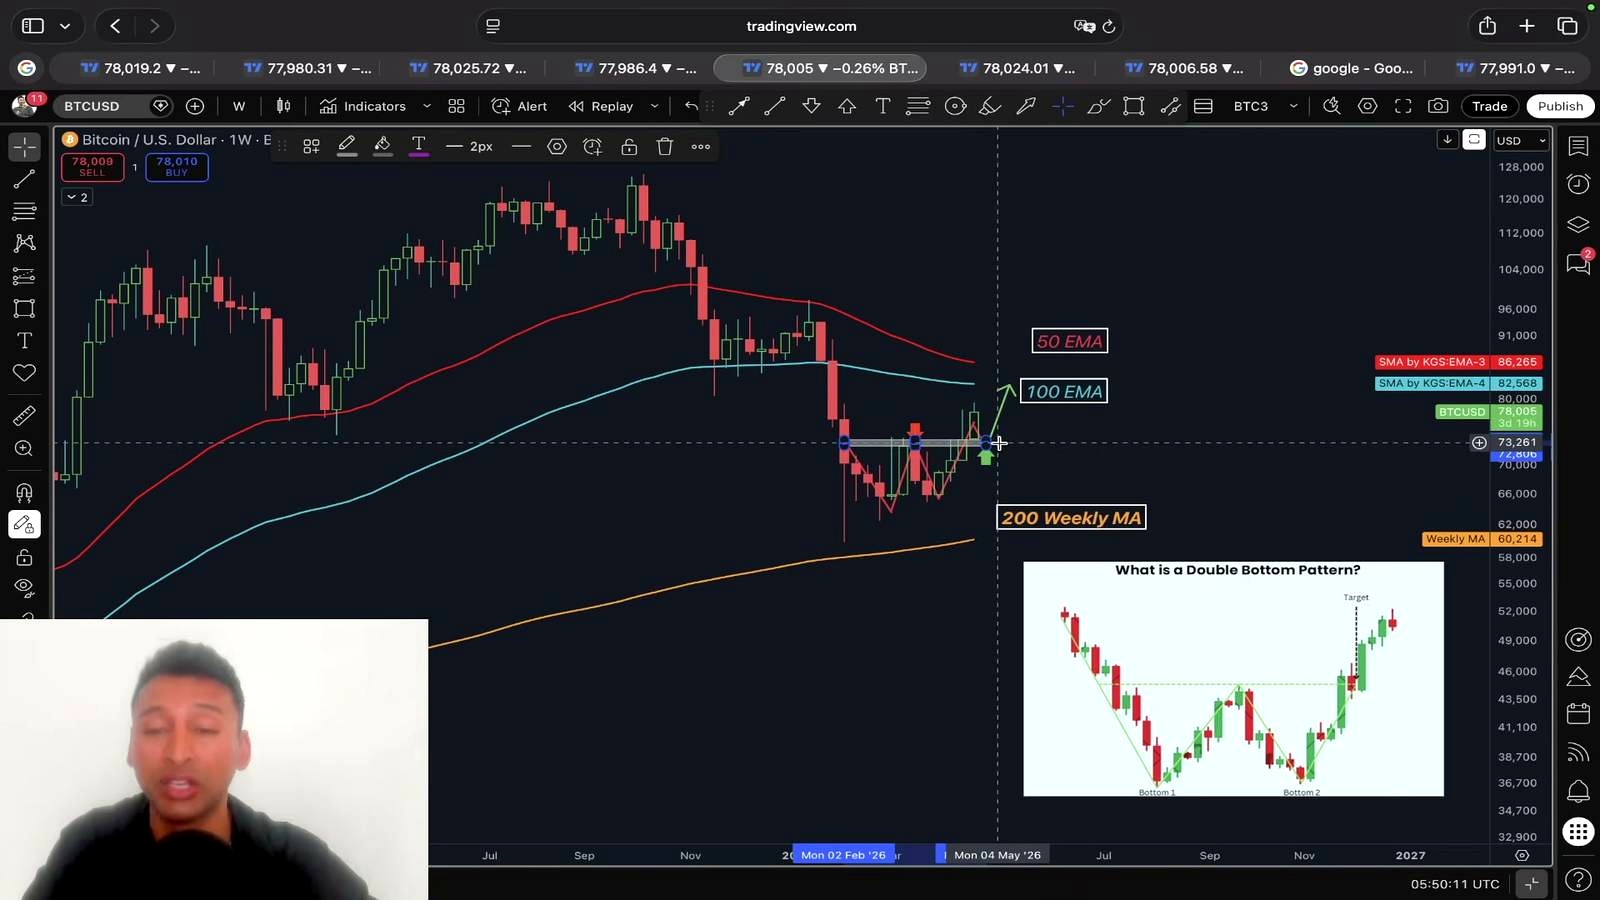This screenshot has width=1600, height=900.
Task: Click the 78,009 SELL button
Action: 92,167
